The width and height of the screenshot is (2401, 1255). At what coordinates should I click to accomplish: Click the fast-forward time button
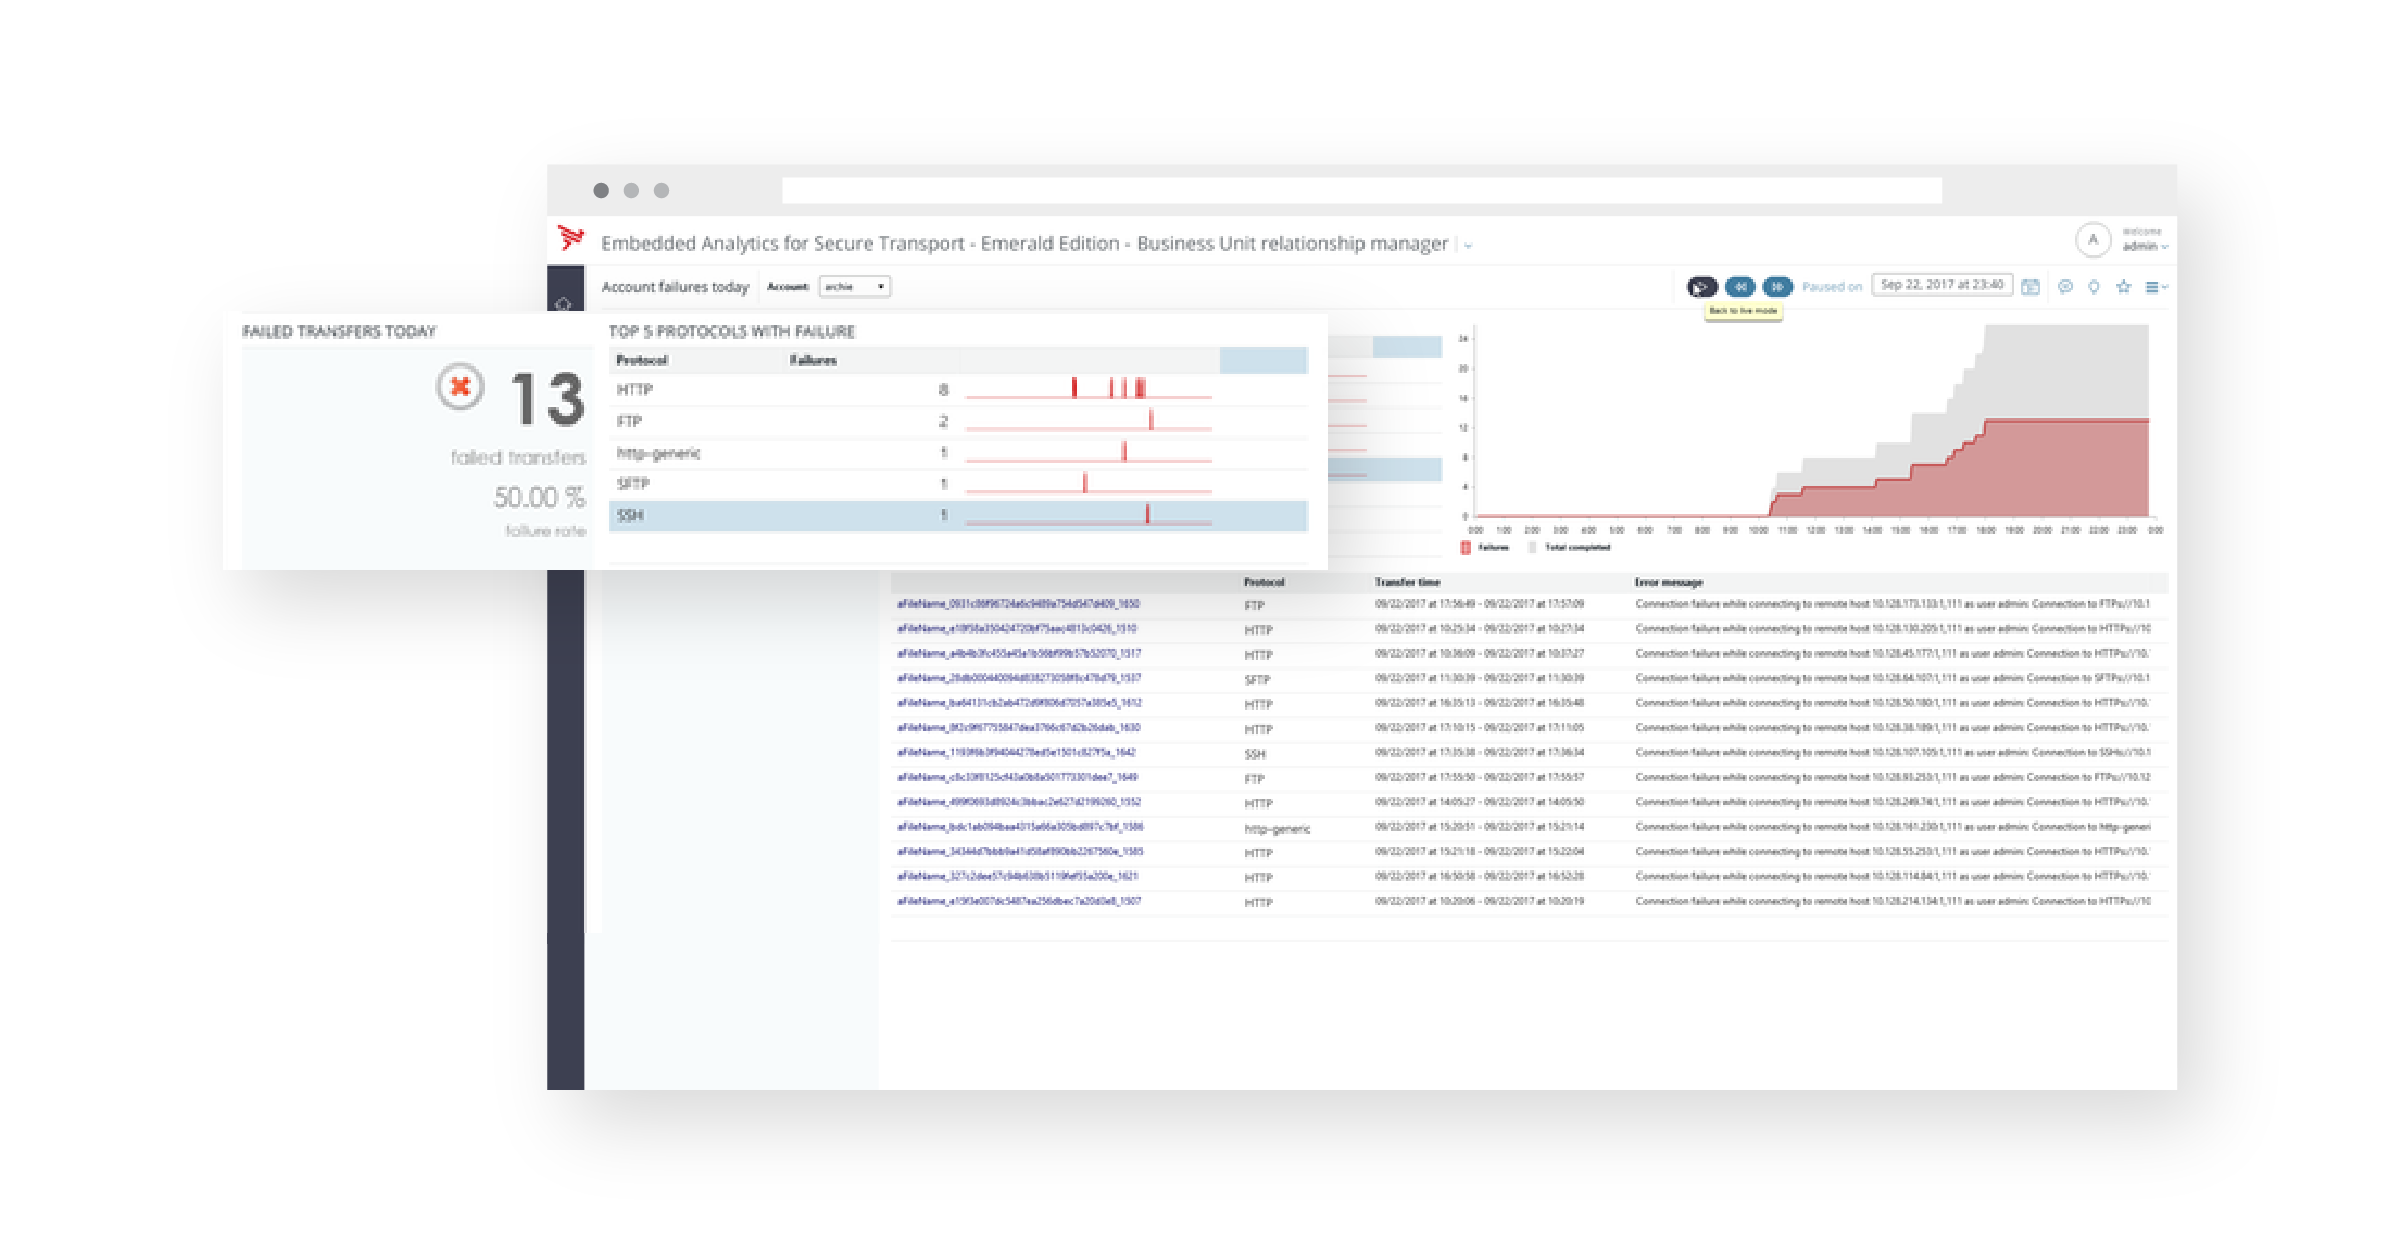point(1777,287)
